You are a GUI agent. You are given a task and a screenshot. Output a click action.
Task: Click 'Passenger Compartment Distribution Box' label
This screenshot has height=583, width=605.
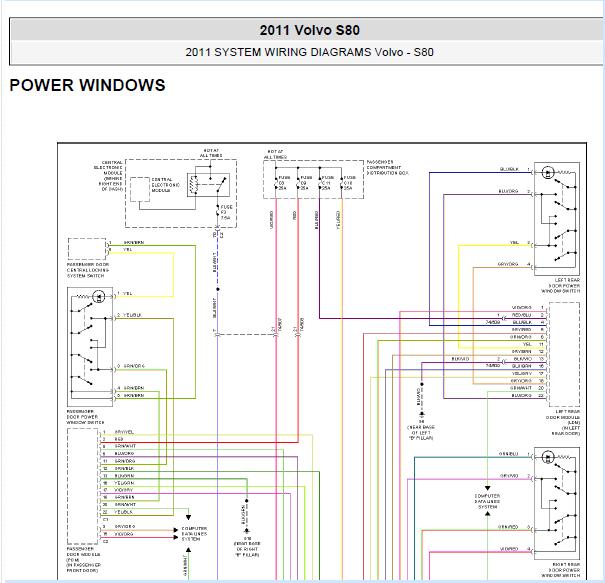(x=387, y=168)
